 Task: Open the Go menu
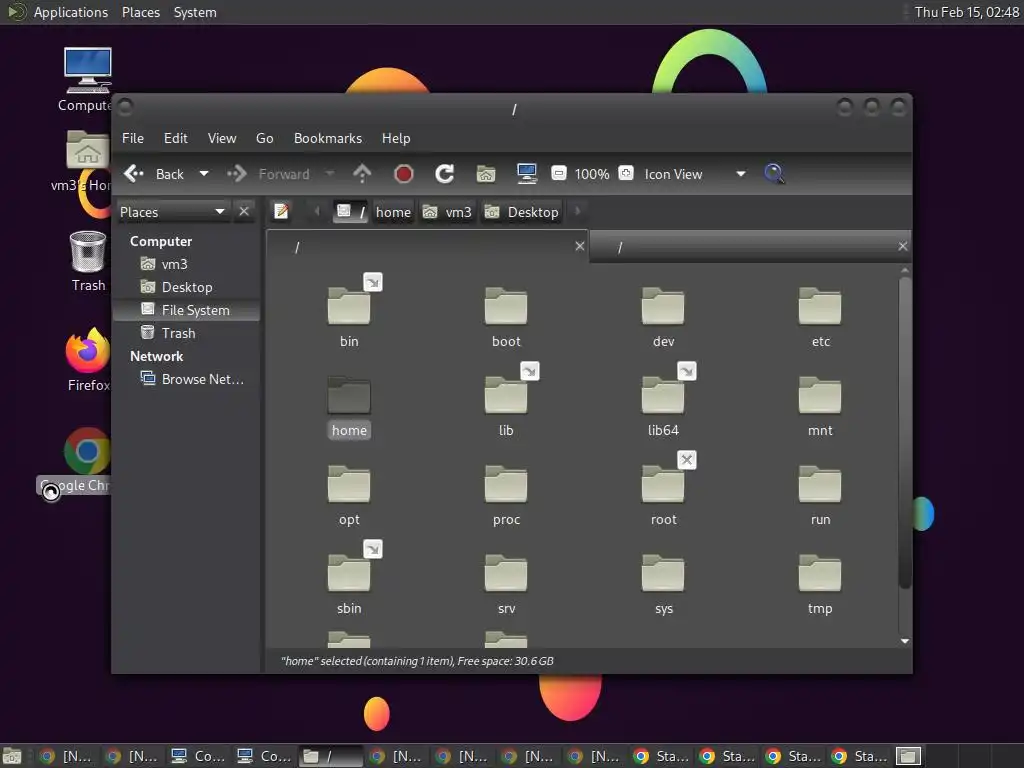click(264, 138)
